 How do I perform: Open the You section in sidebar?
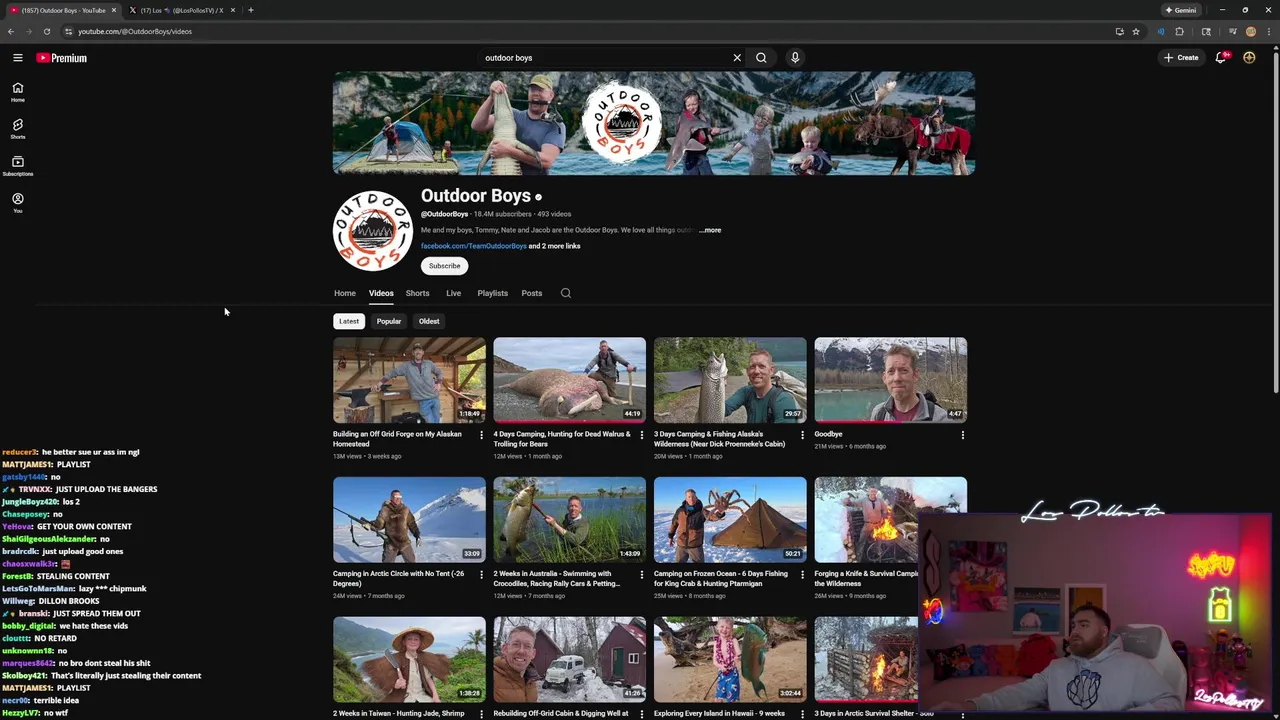point(17,203)
